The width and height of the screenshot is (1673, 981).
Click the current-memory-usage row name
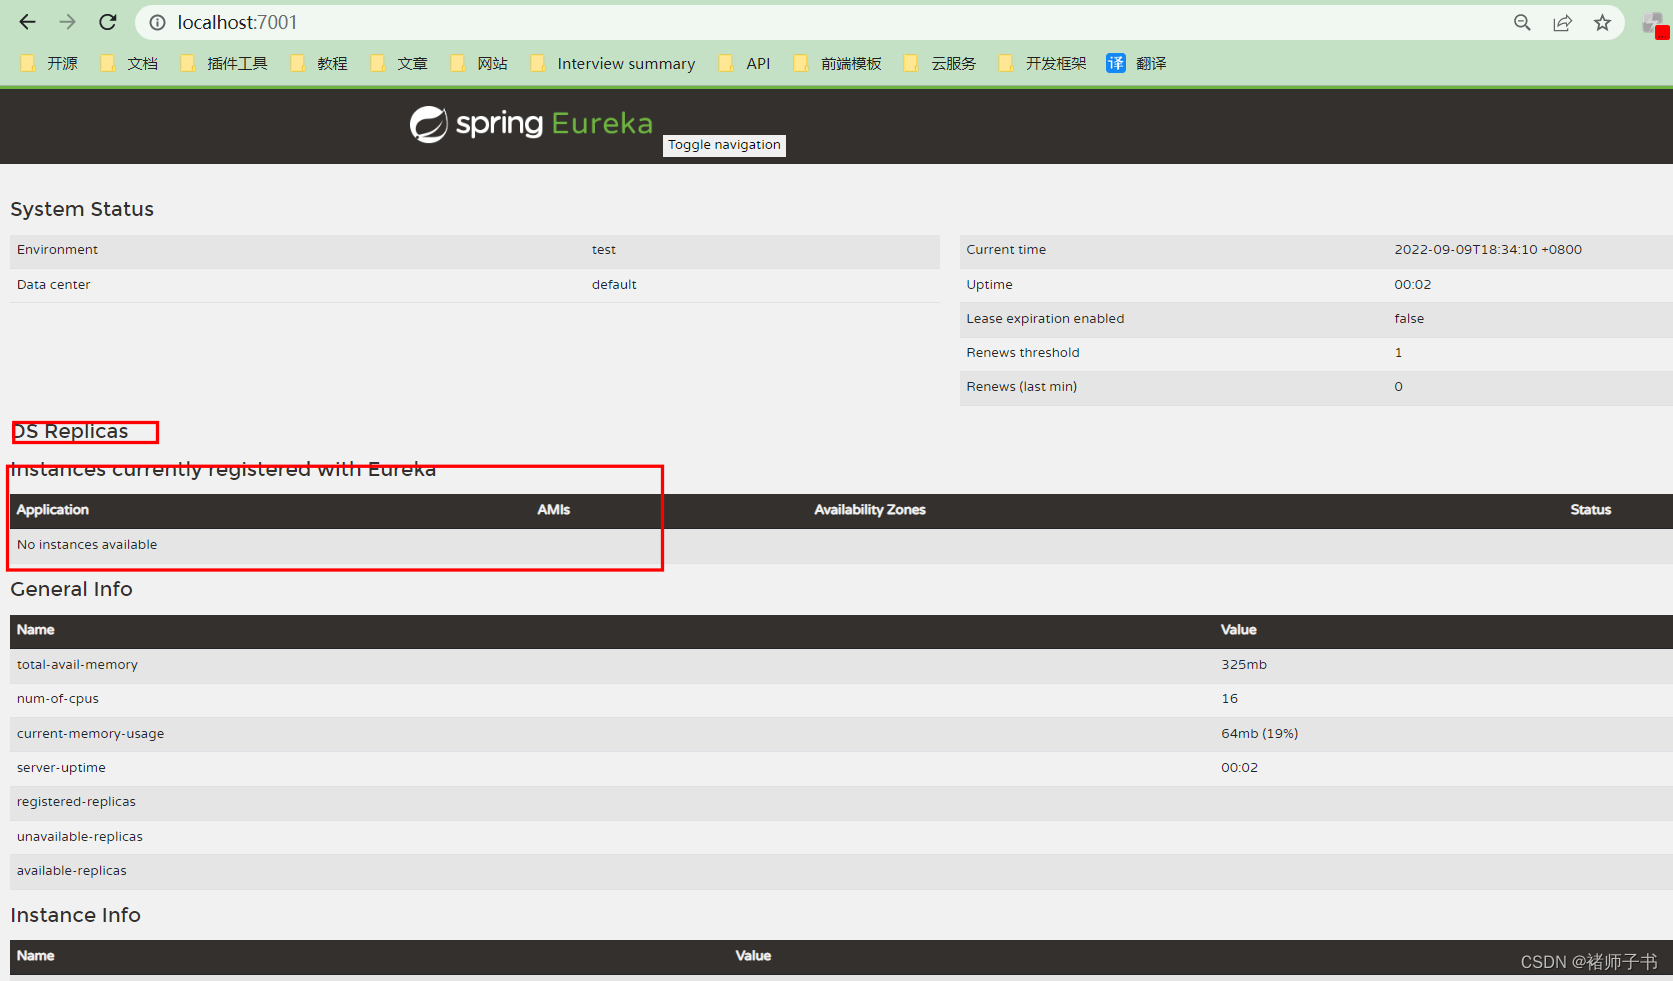pyautogui.click(x=90, y=734)
